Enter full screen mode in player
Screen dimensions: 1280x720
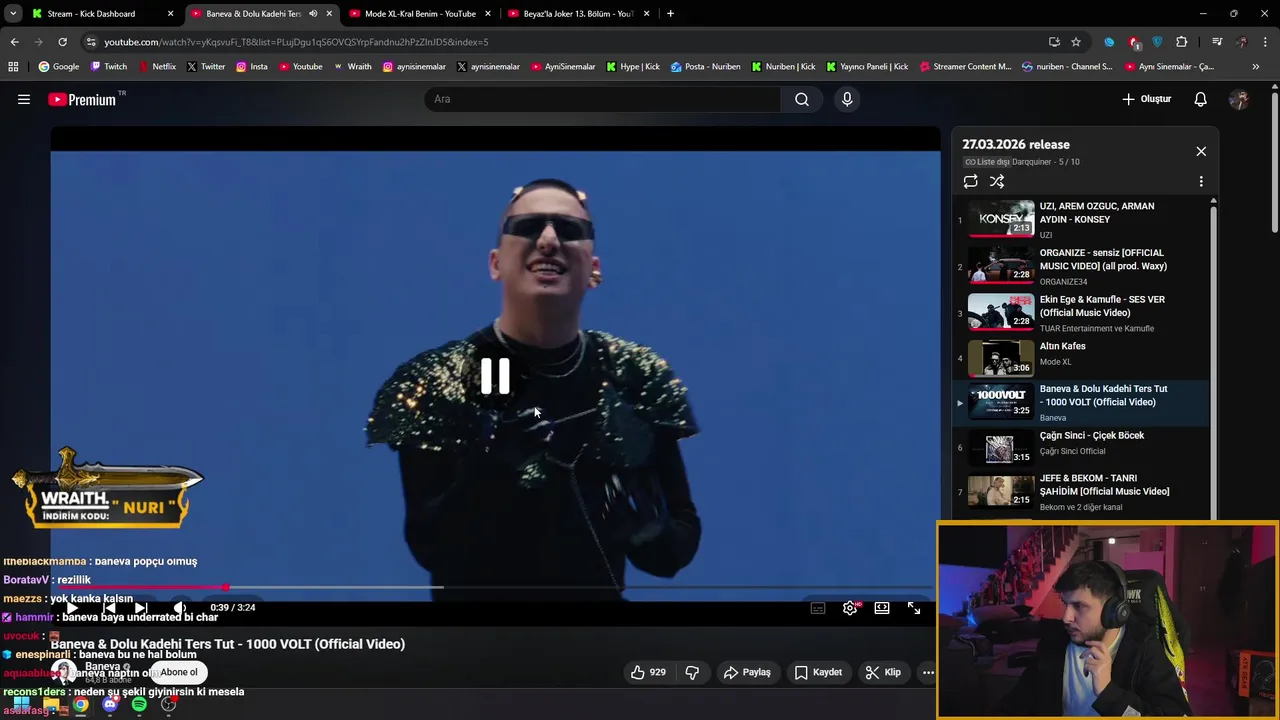pos(914,608)
